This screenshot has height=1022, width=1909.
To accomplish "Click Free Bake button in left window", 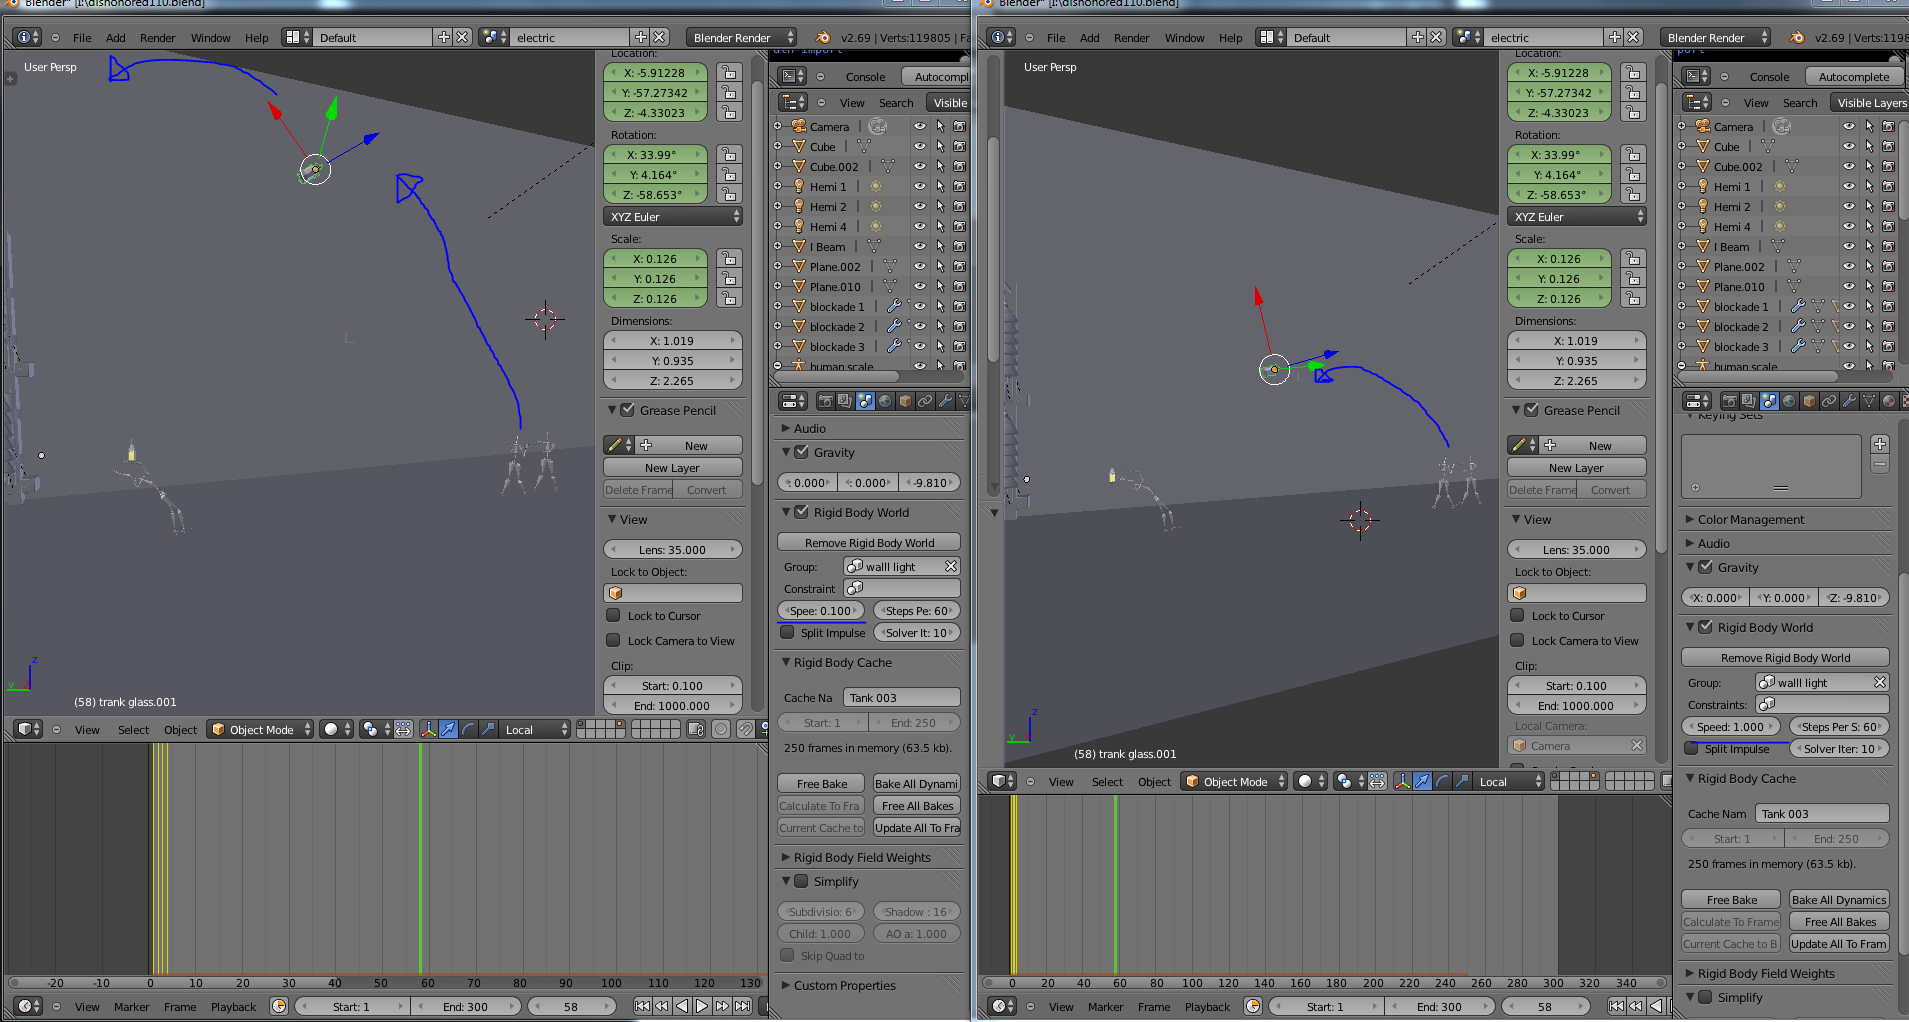I will pos(821,783).
